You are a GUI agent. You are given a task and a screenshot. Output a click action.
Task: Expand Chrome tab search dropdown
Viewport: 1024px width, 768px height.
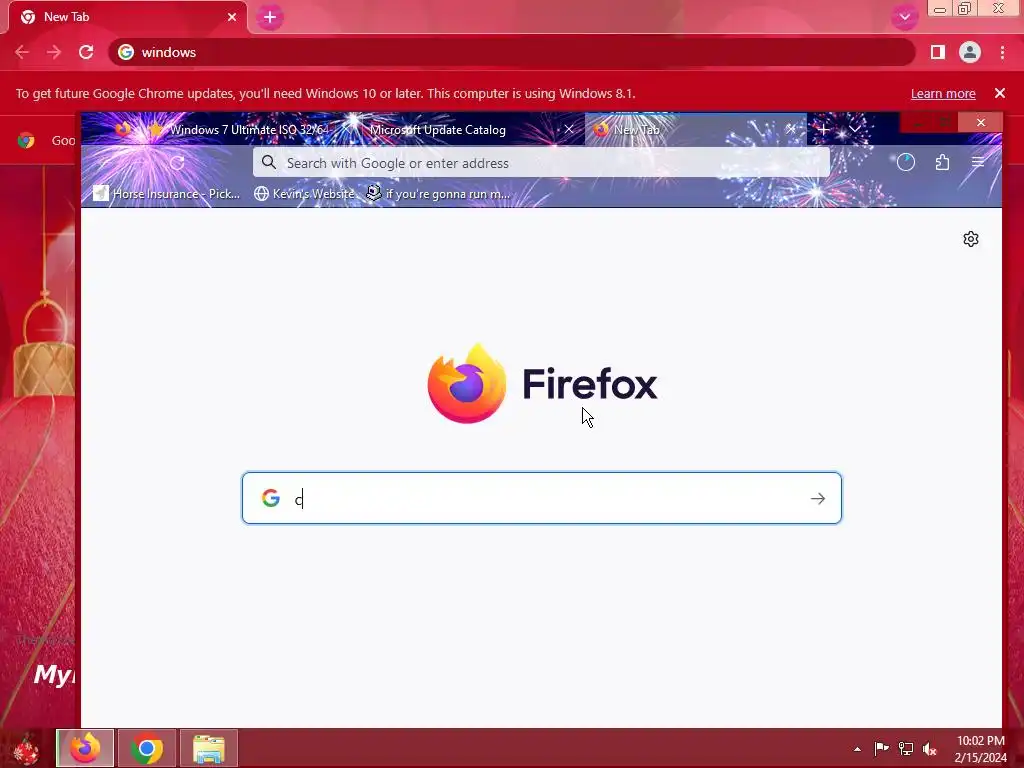[x=904, y=17]
